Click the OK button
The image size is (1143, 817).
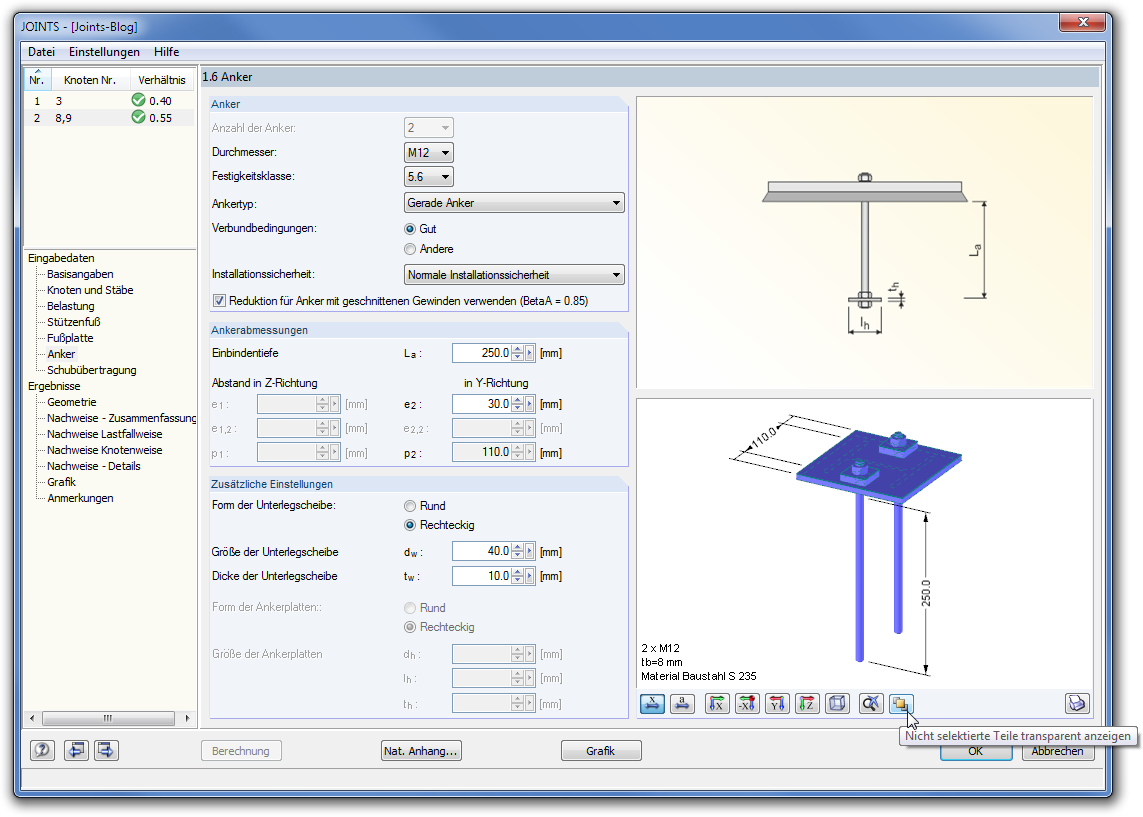pos(976,751)
